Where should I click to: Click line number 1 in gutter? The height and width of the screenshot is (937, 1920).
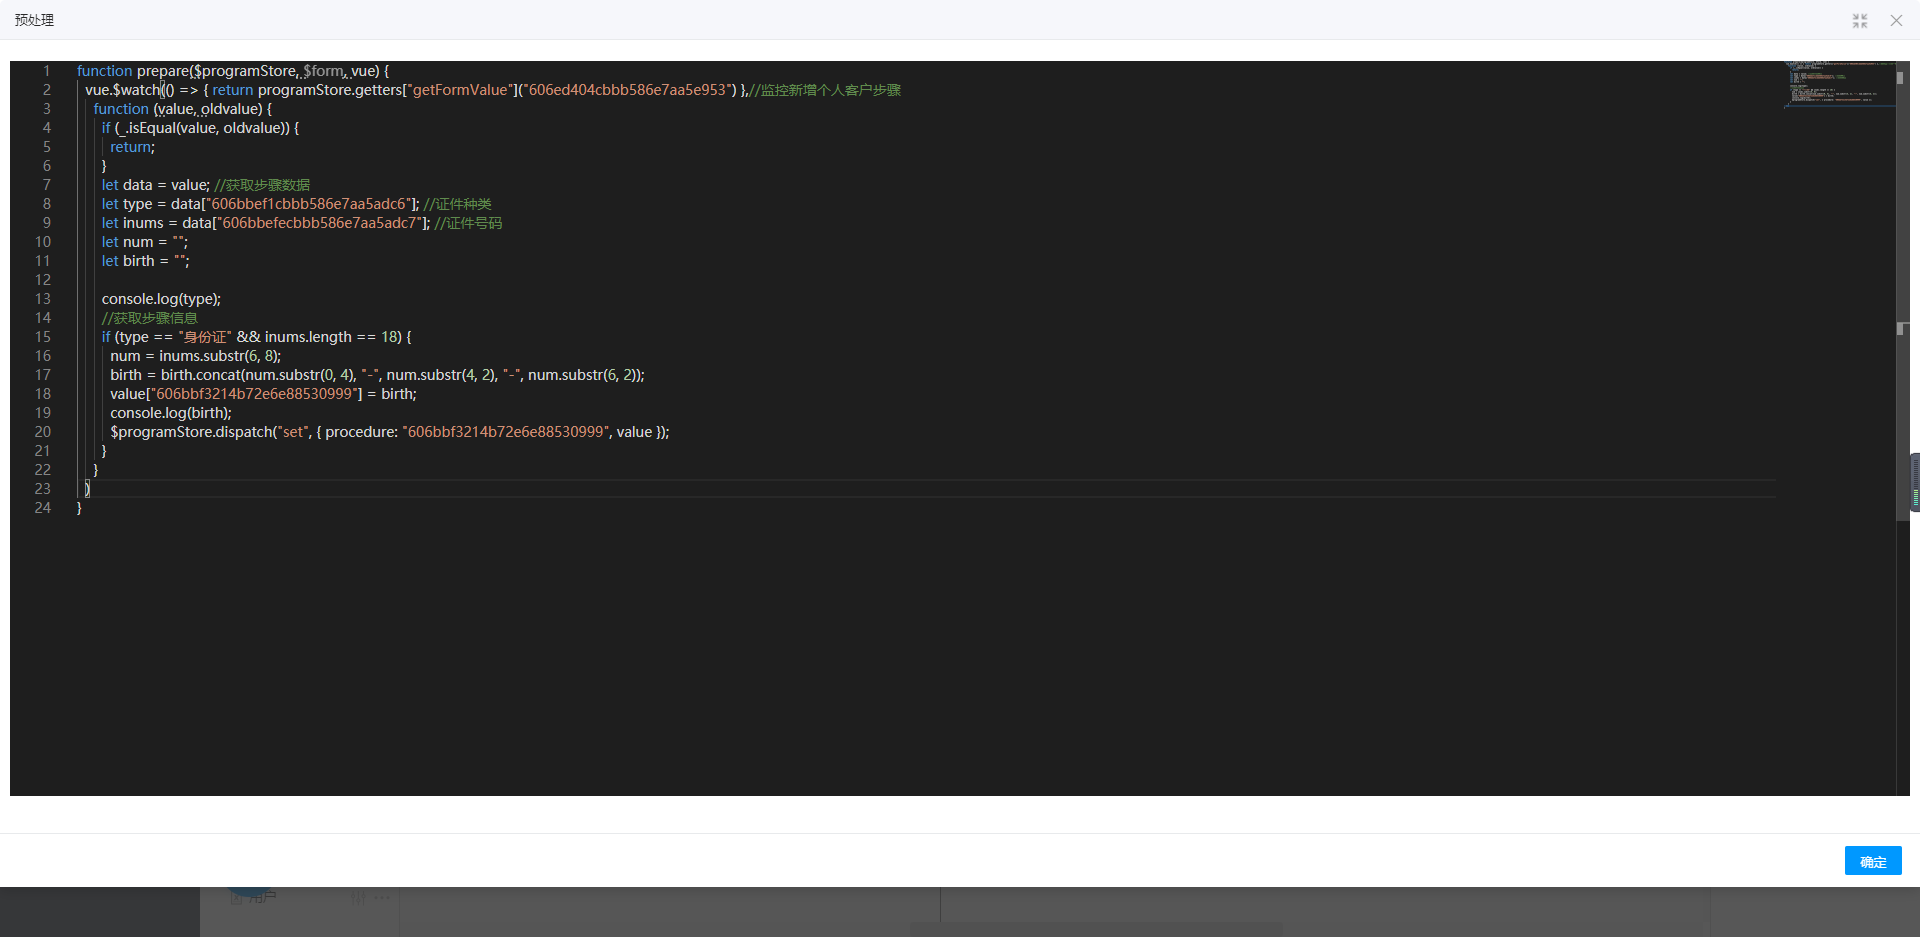pos(46,71)
